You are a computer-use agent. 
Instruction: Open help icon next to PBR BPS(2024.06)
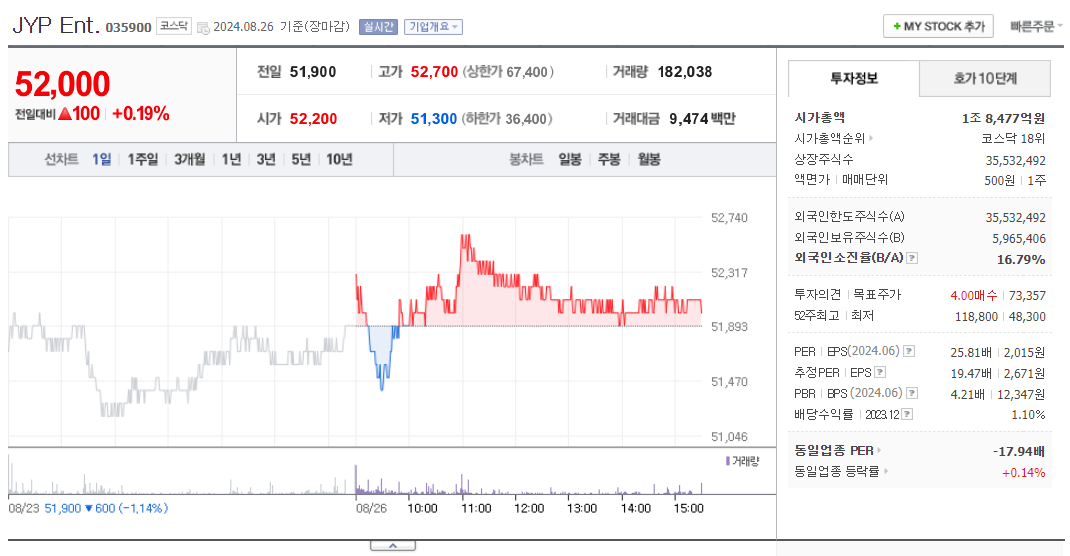pos(912,393)
